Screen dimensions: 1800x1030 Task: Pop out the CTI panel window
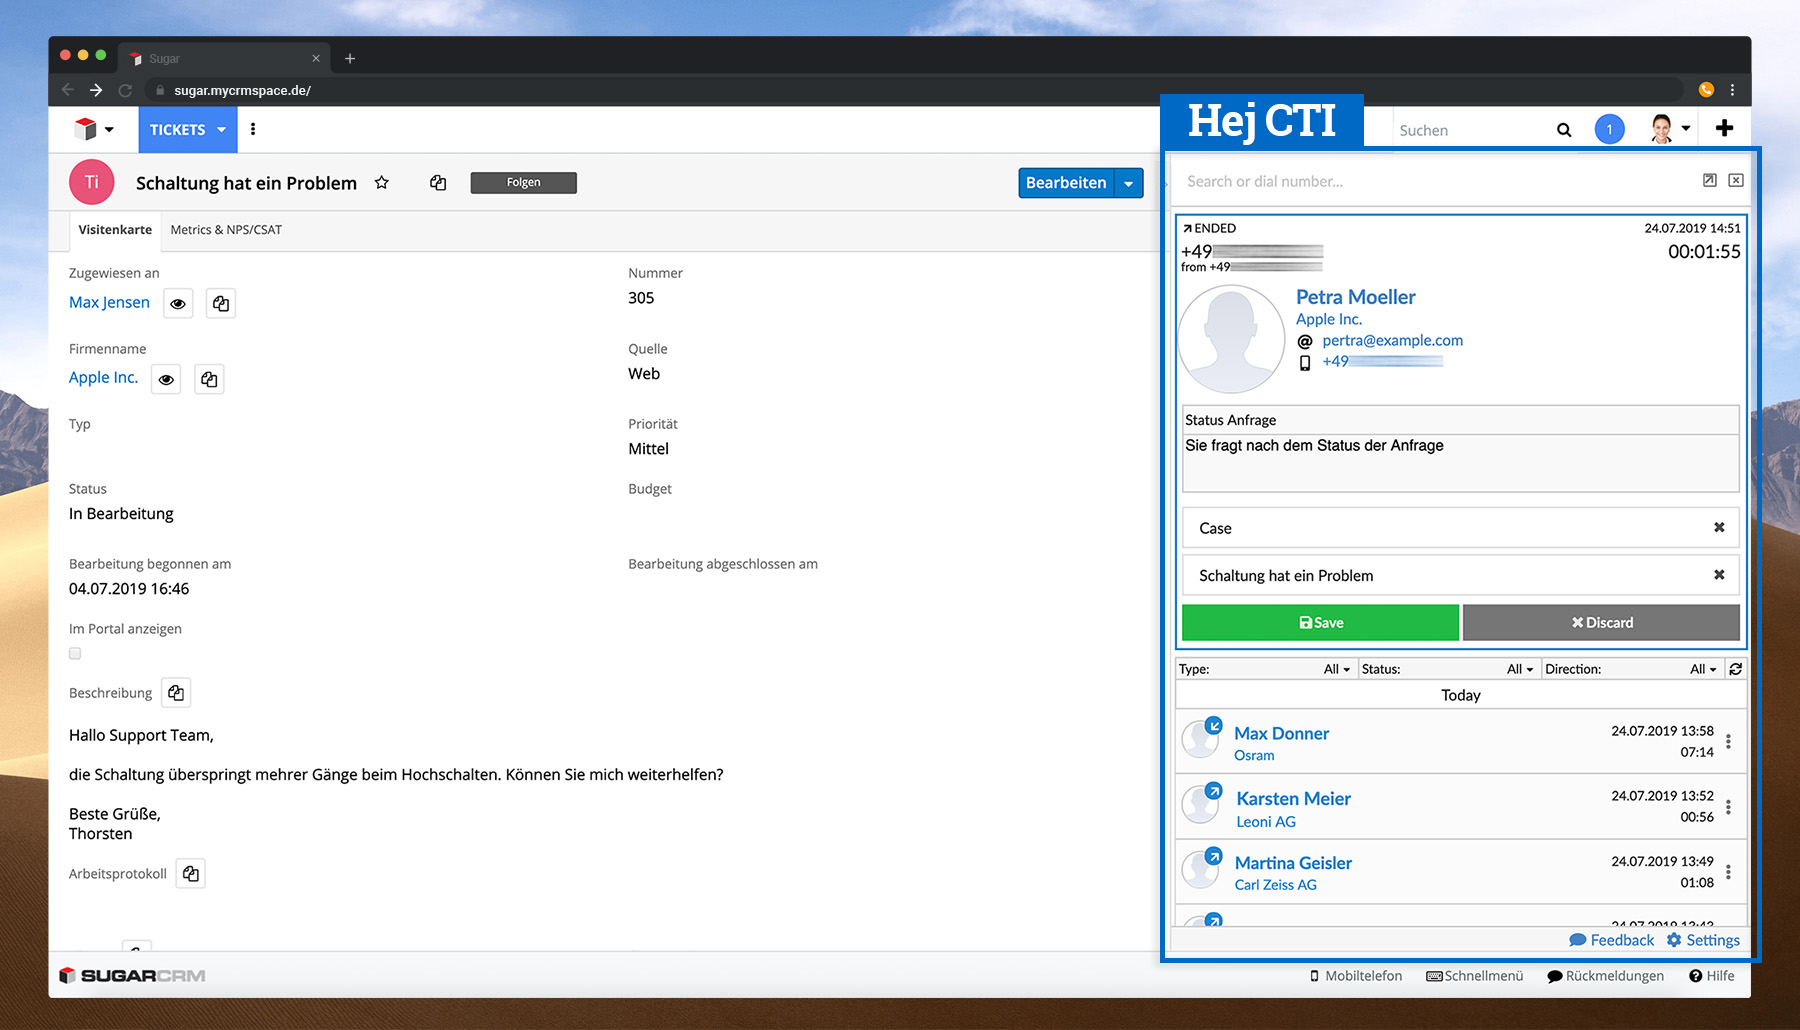(1710, 180)
